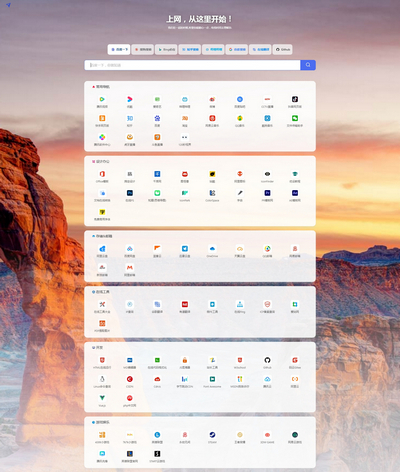Viewport: 400px width, 472px height.
Task: Open the Office templates icon
Action: point(102,174)
